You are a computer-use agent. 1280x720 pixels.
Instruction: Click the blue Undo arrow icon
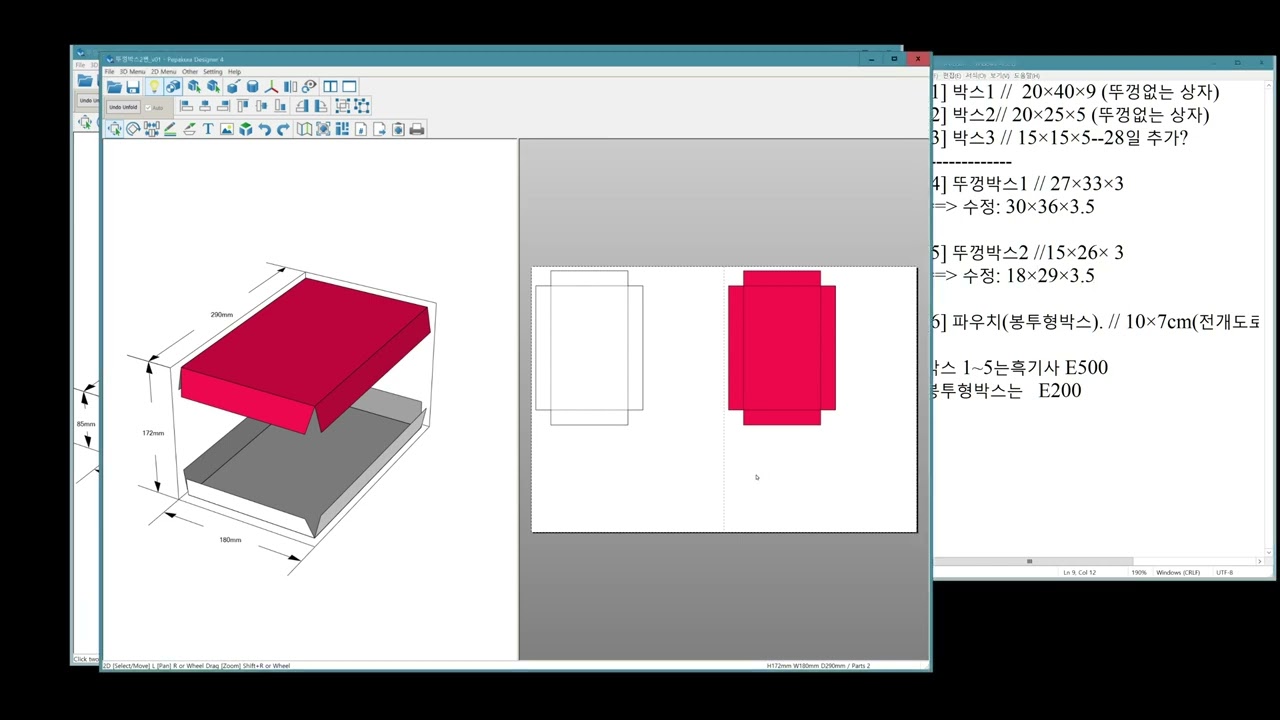(x=264, y=129)
